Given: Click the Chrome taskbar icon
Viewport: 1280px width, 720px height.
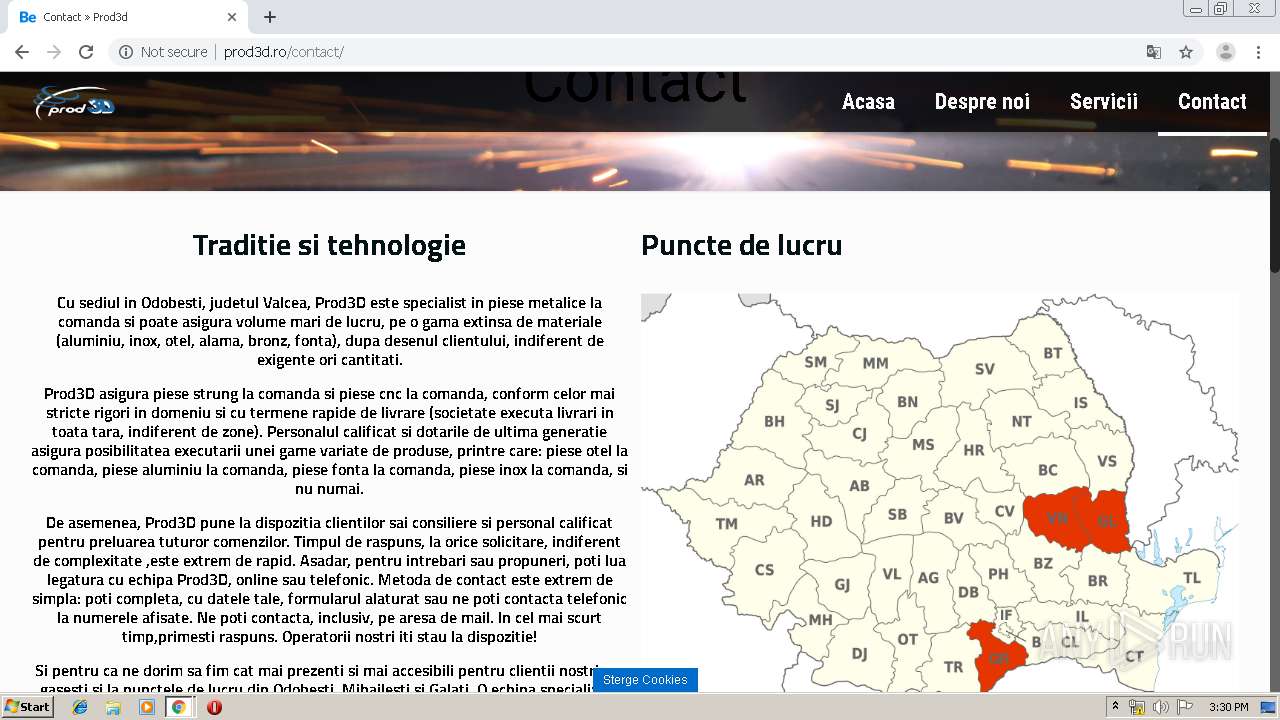Looking at the screenshot, I should 179,707.
